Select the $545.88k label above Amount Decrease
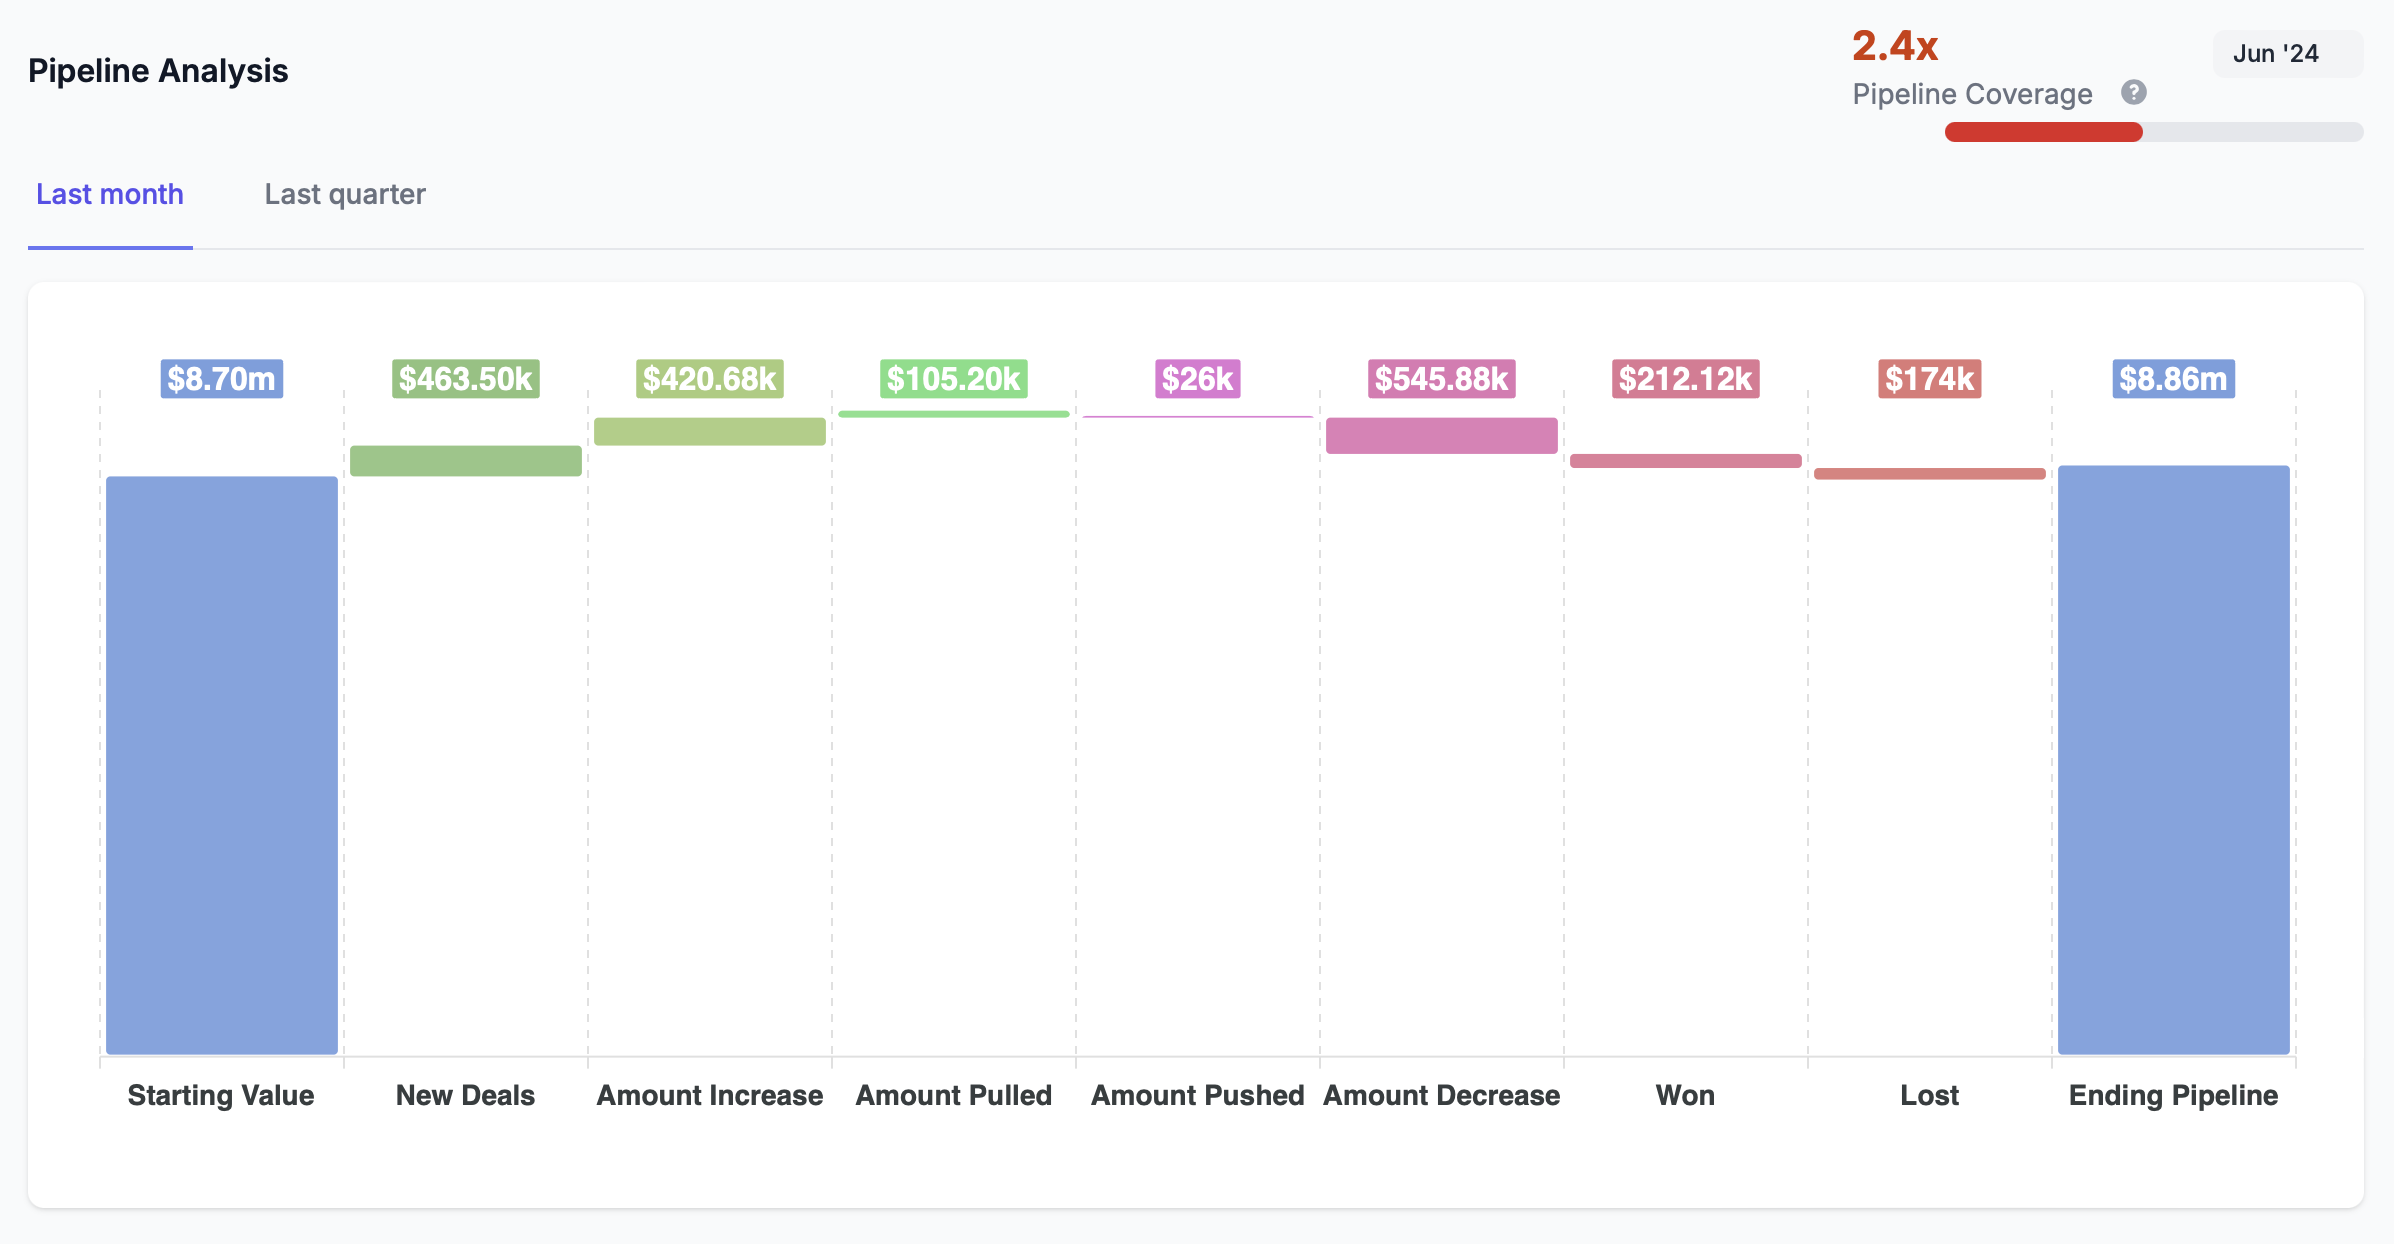This screenshot has width=2394, height=1244. click(1441, 379)
